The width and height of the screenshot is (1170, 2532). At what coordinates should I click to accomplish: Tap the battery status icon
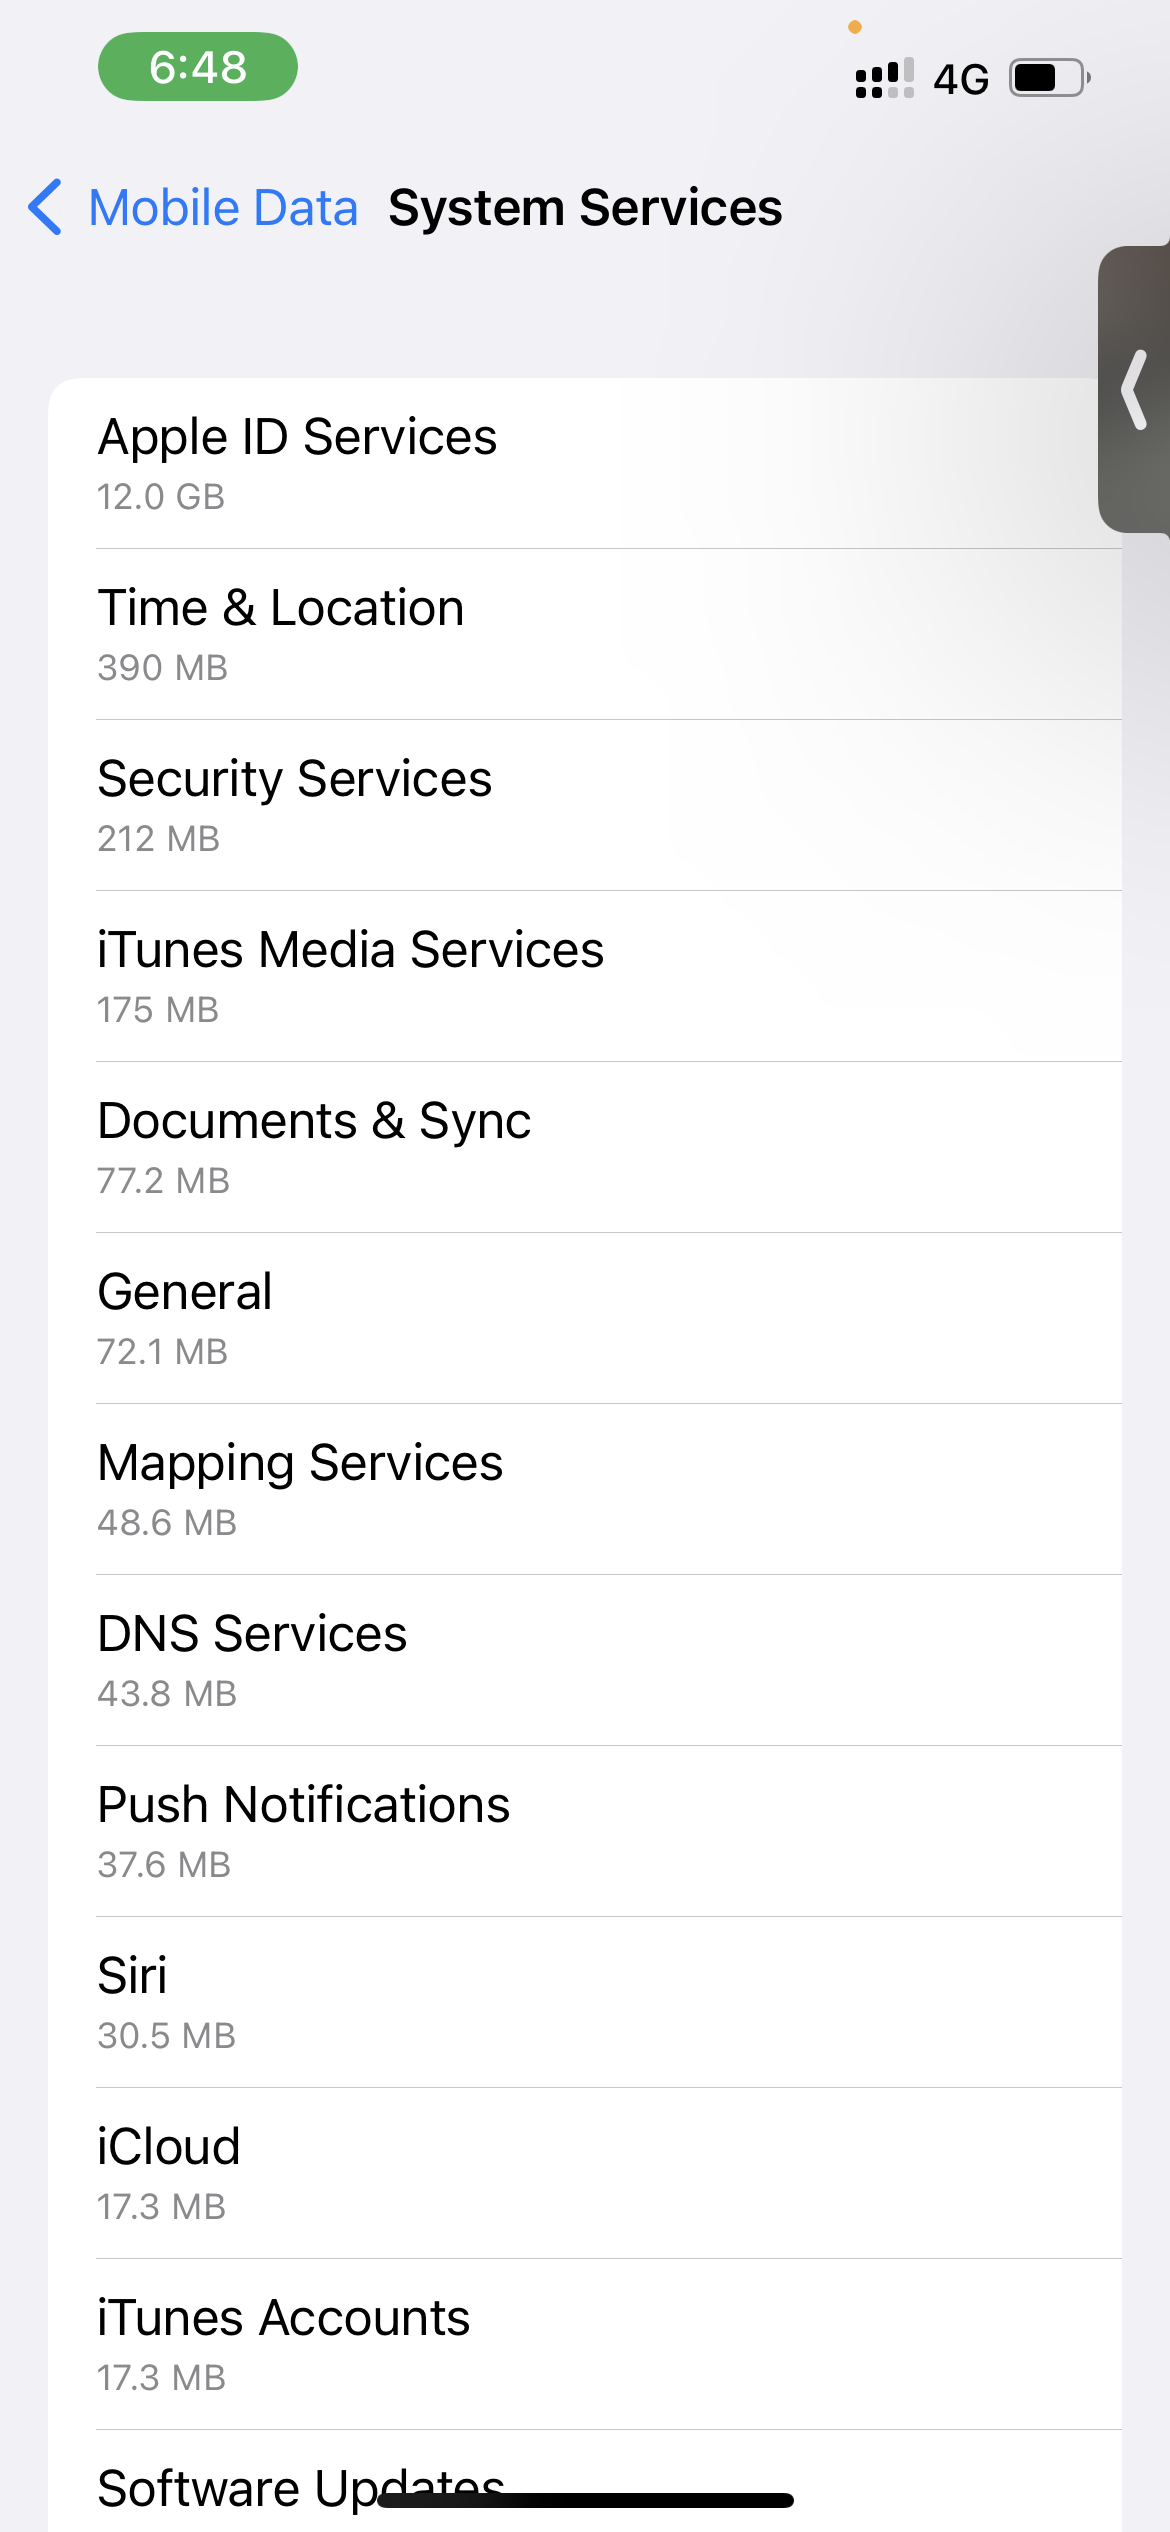(1048, 78)
